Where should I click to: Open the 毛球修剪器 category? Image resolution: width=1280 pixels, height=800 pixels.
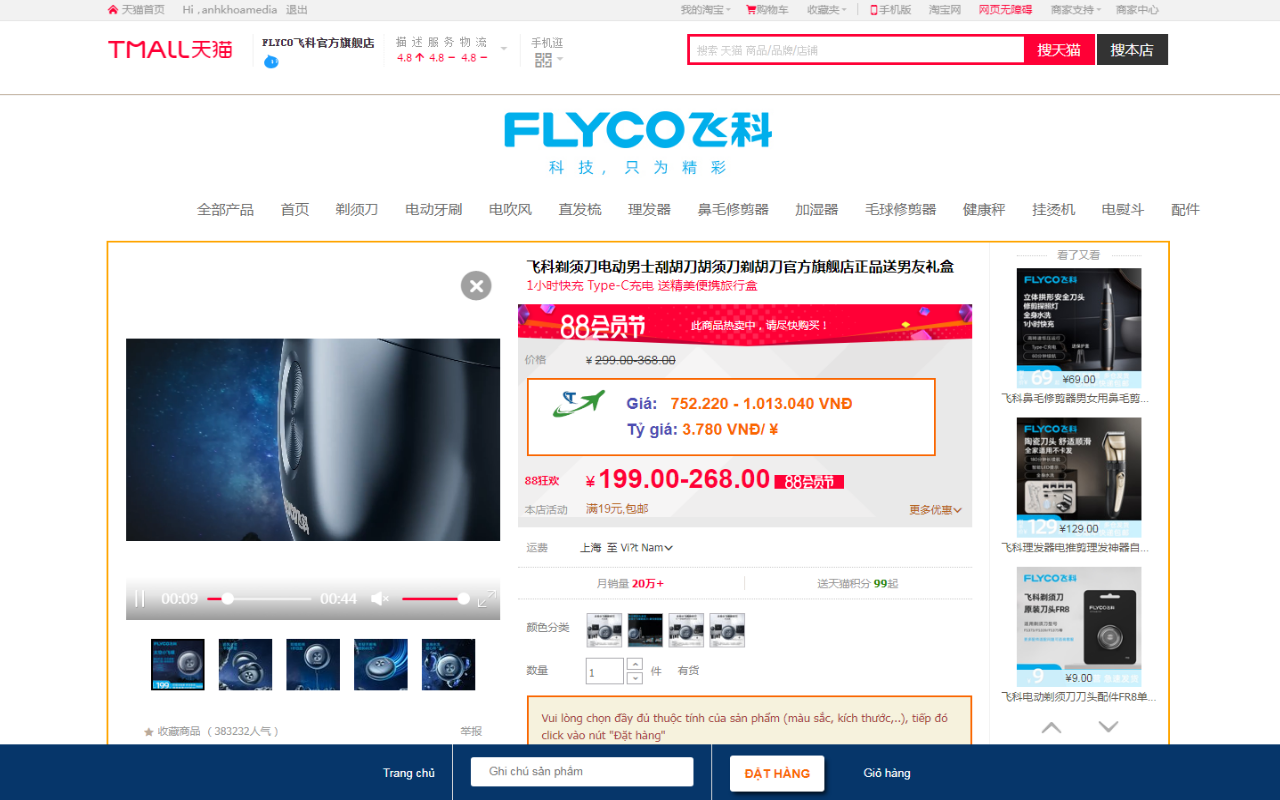[901, 210]
